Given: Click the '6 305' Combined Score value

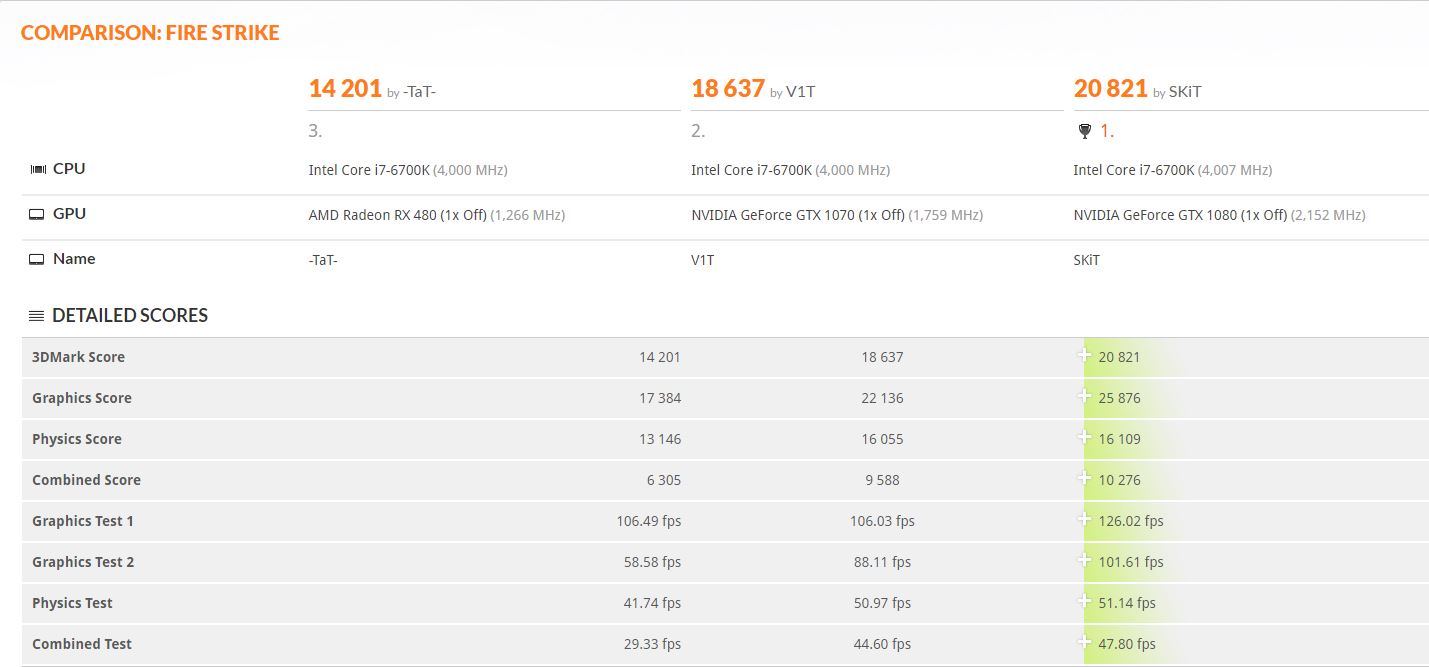Looking at the screenshot, I should (664, 480).
